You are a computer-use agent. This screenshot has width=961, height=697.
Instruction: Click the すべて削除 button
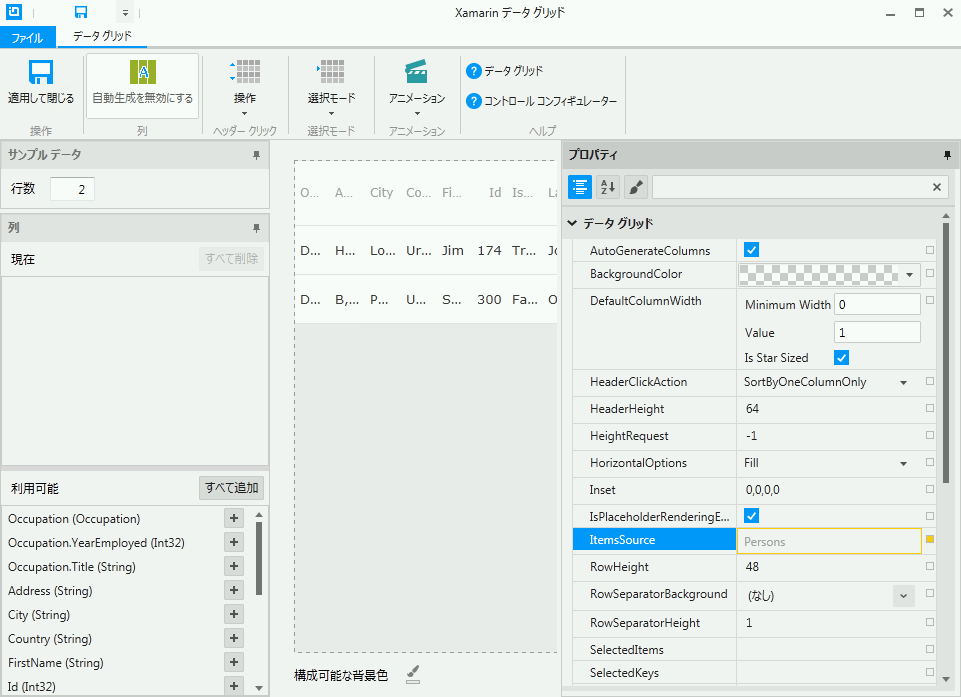(232, 259)
